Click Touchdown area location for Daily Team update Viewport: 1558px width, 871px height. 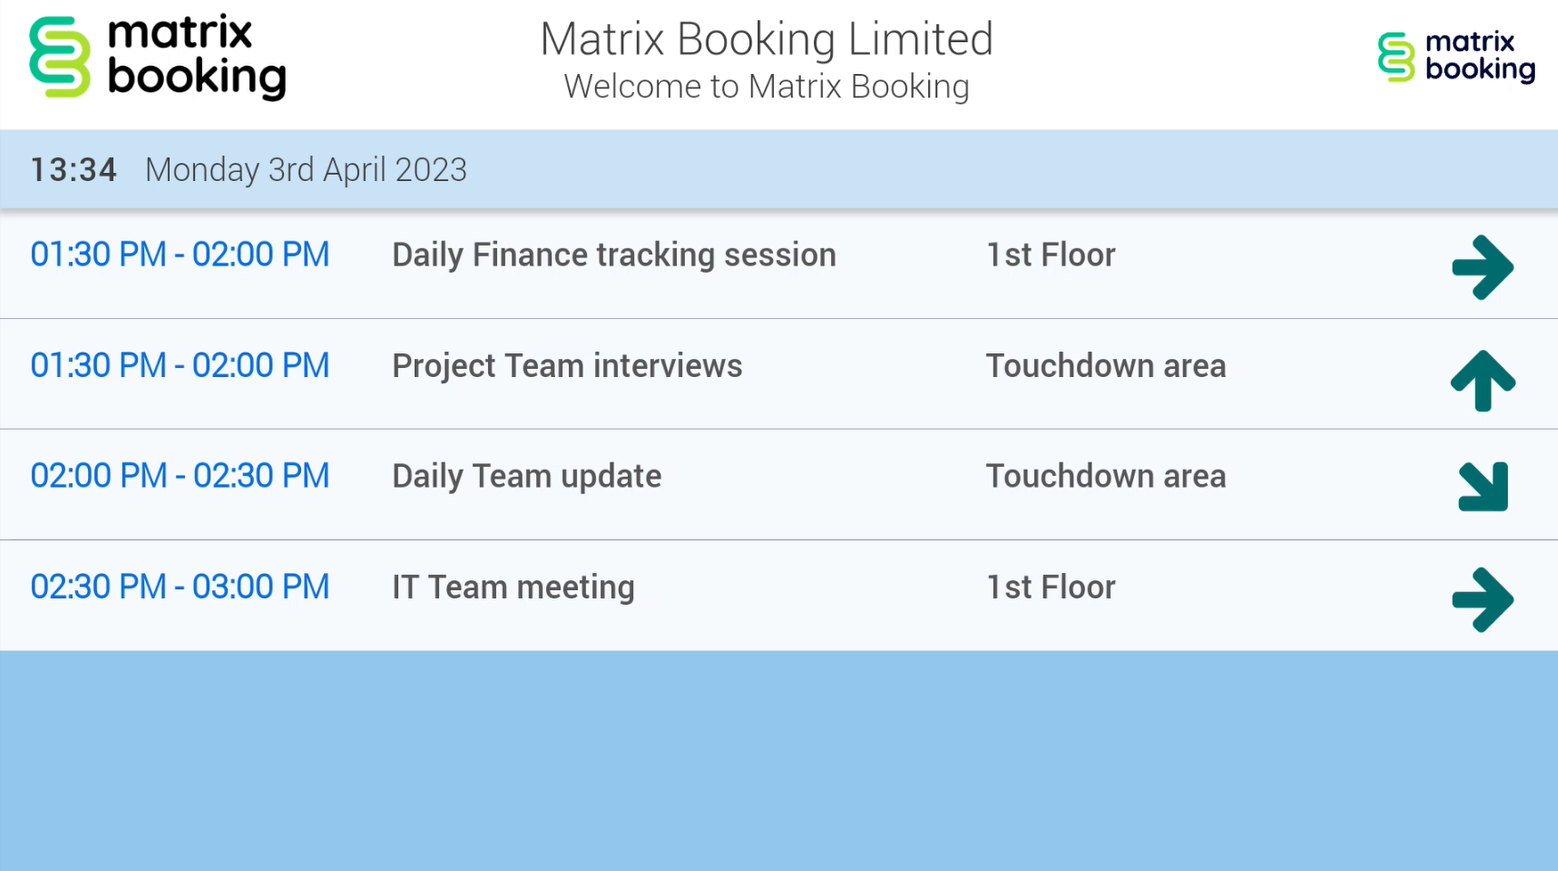[x=1105, y=476]
